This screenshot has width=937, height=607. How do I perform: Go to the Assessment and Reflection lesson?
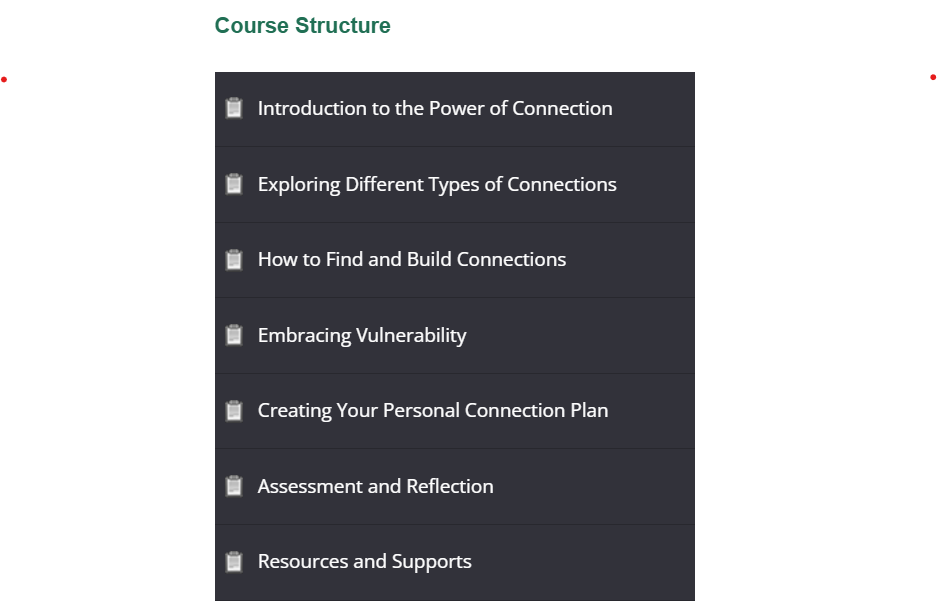(376, 486)
